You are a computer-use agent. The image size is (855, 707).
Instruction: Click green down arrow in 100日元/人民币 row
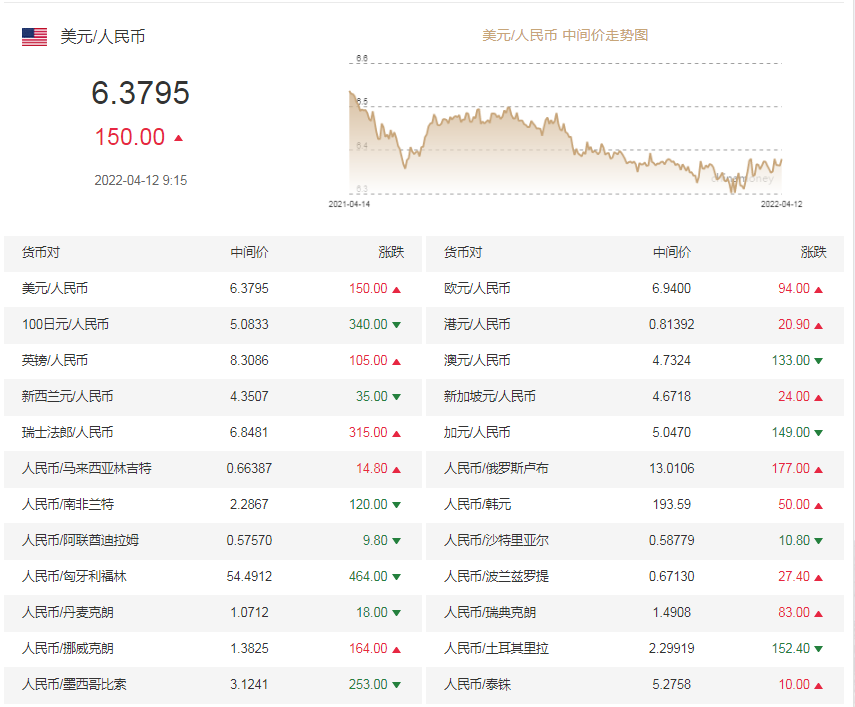[397, 325]
